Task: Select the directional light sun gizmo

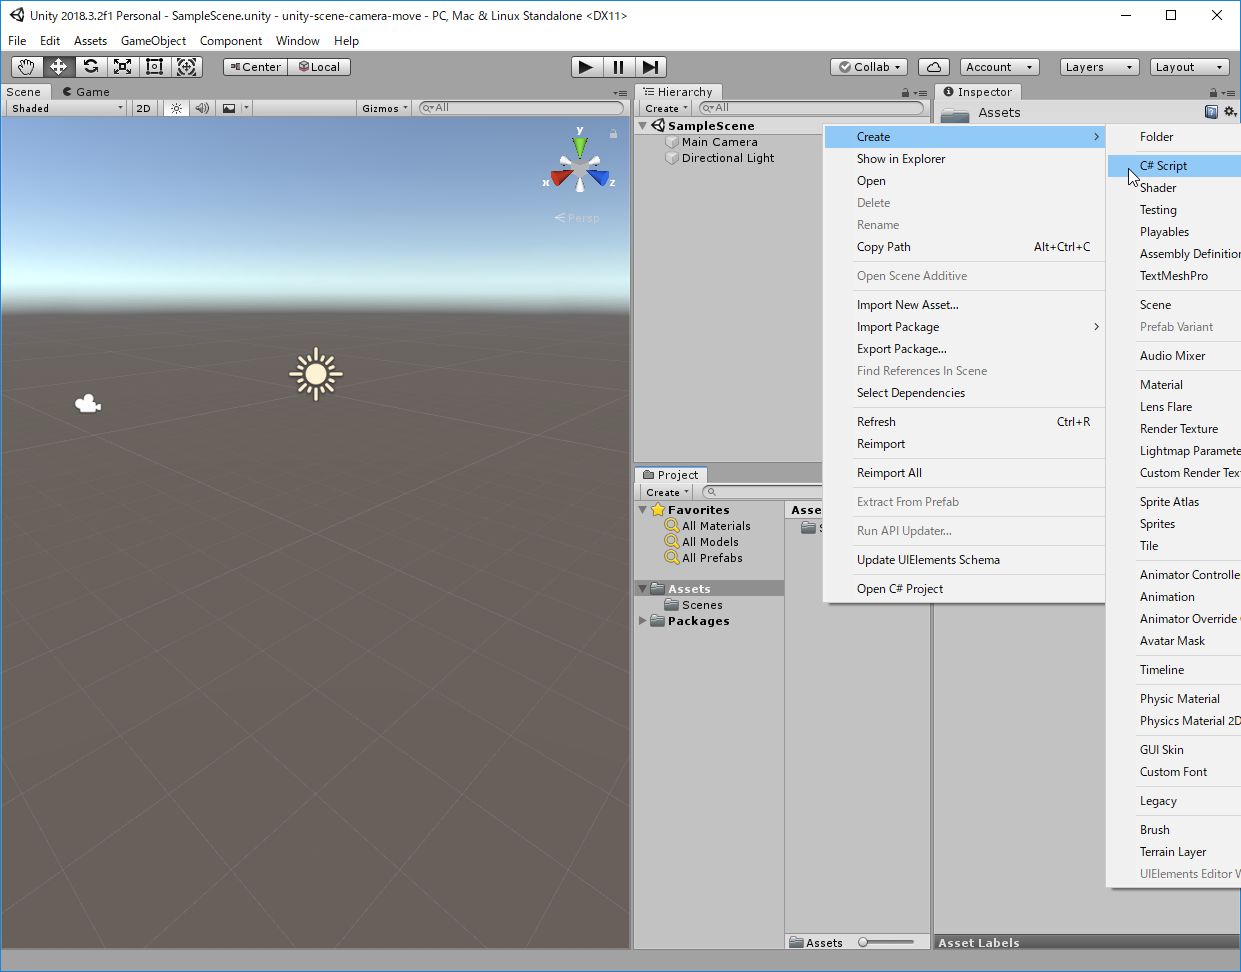Action: tap(316, 374)
